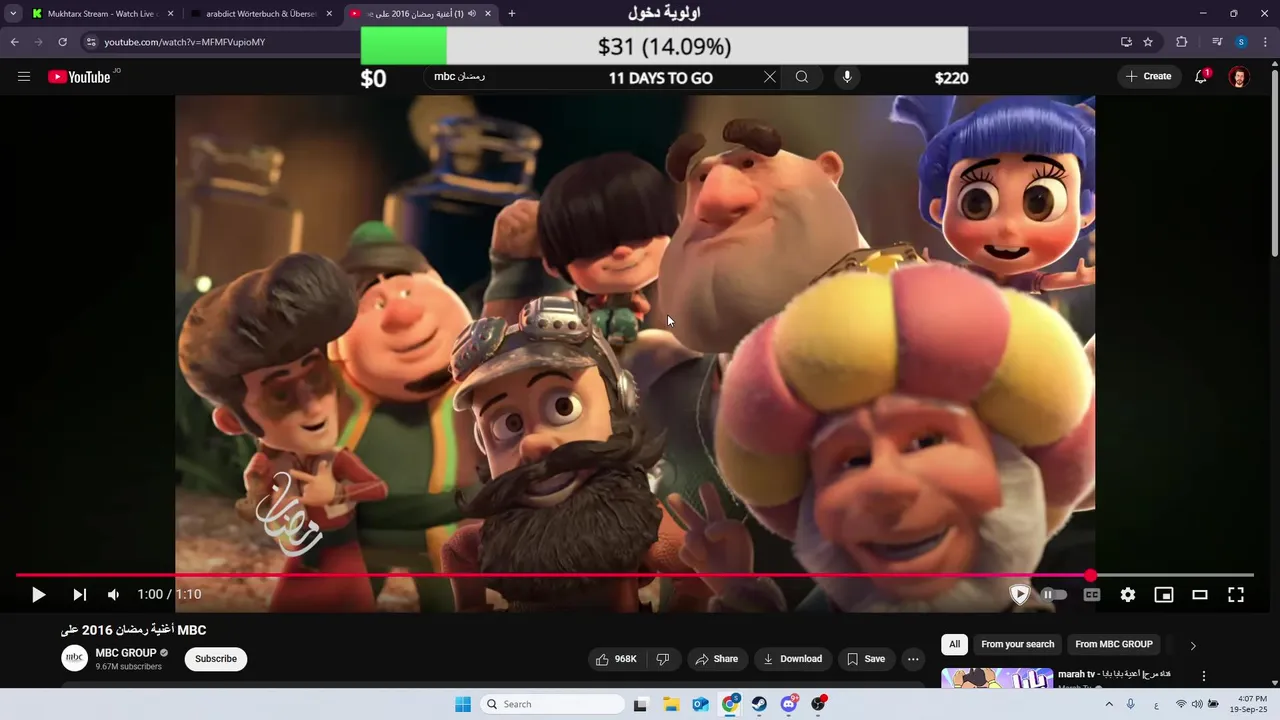
Task: Open File Explorer from the taskbar
Action: 670,704
